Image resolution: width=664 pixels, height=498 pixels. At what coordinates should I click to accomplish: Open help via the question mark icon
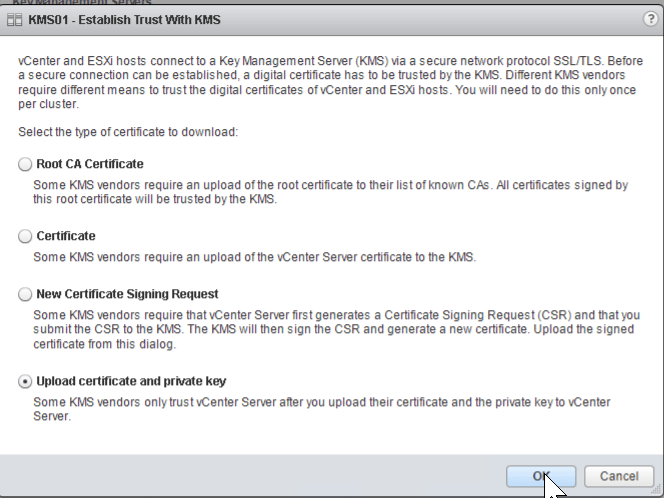point(650,20)
